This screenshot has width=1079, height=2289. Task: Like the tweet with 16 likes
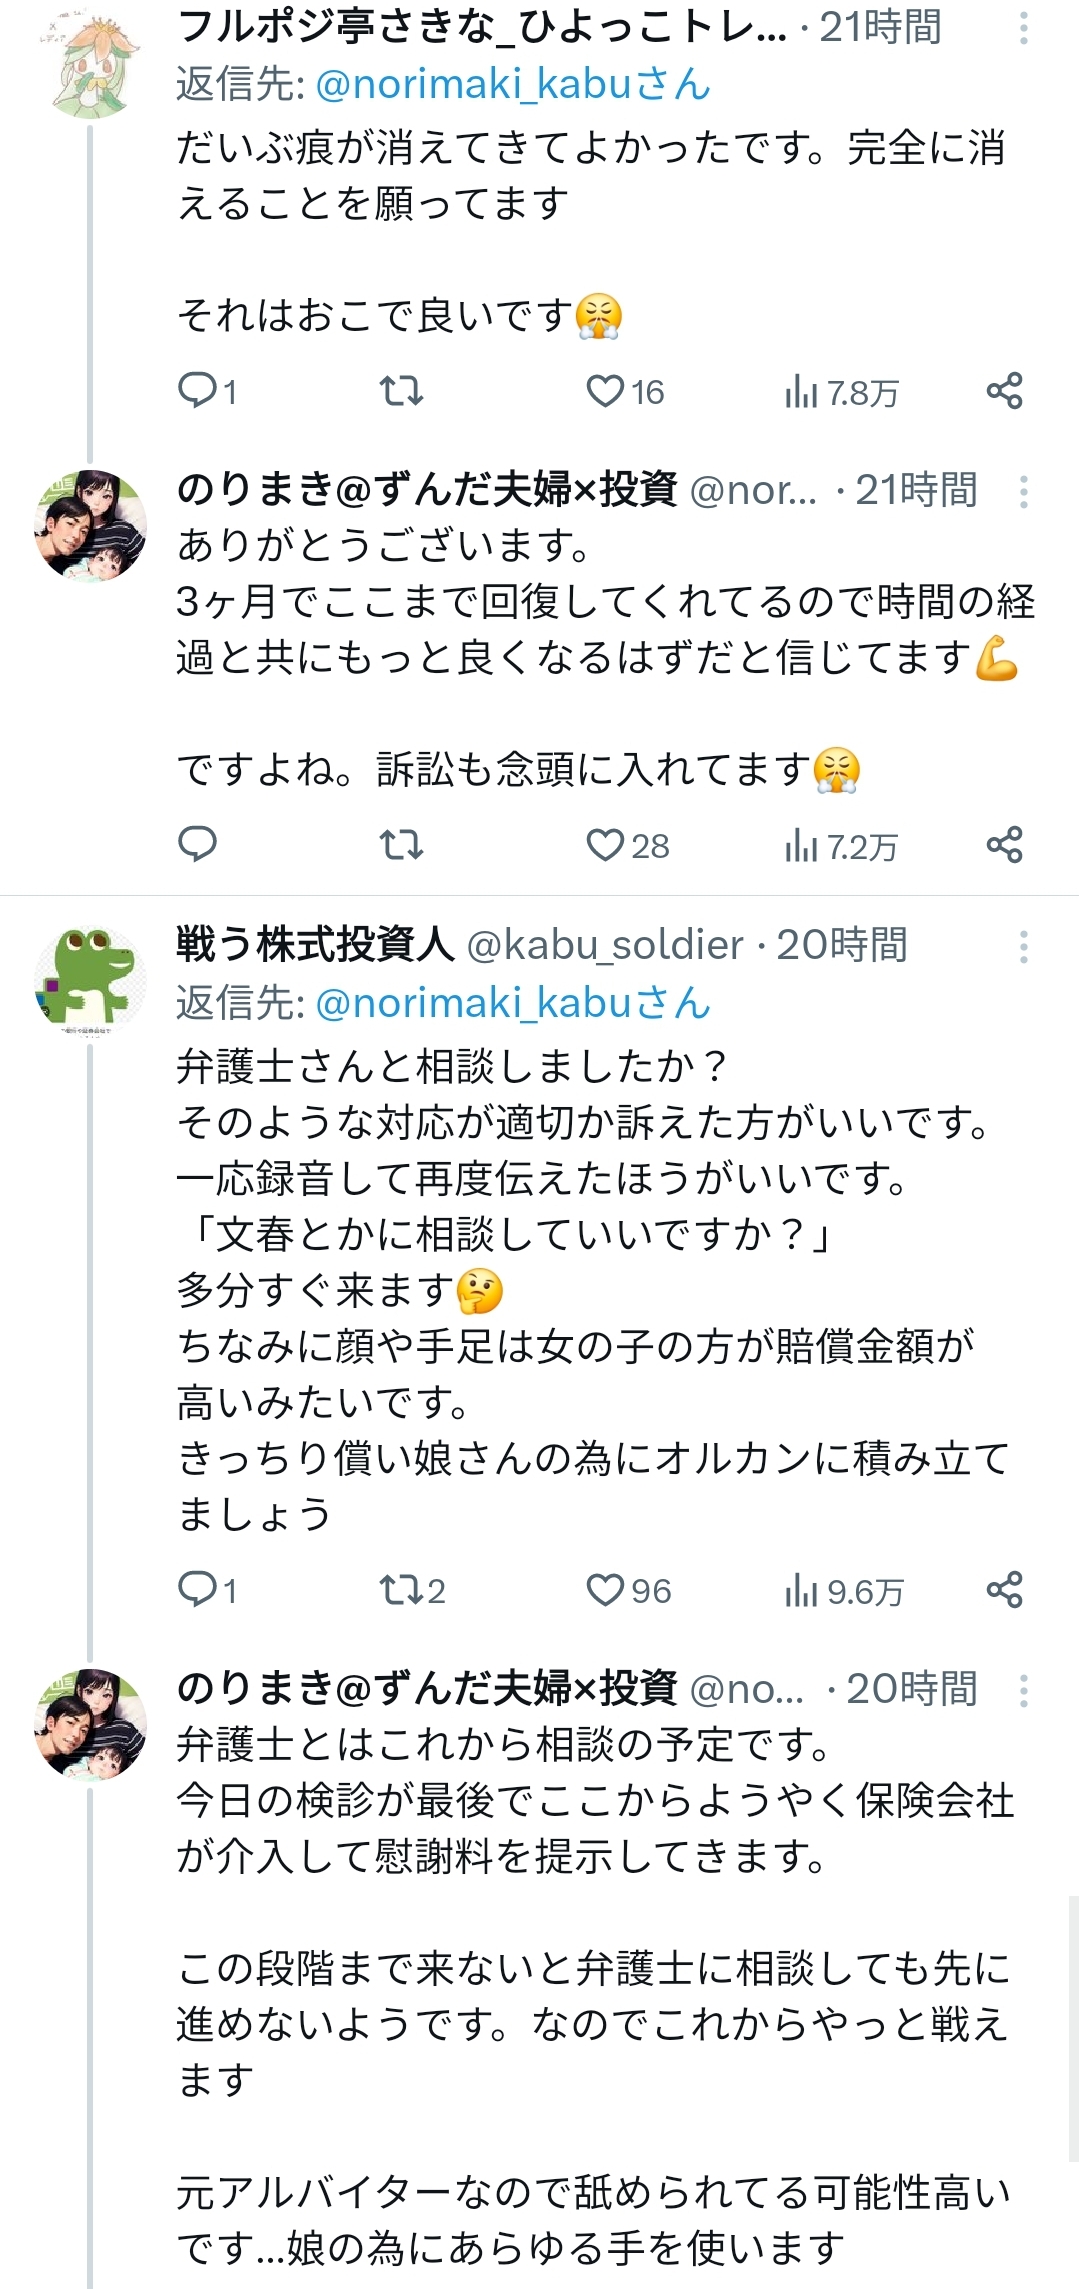click(605, 391)
